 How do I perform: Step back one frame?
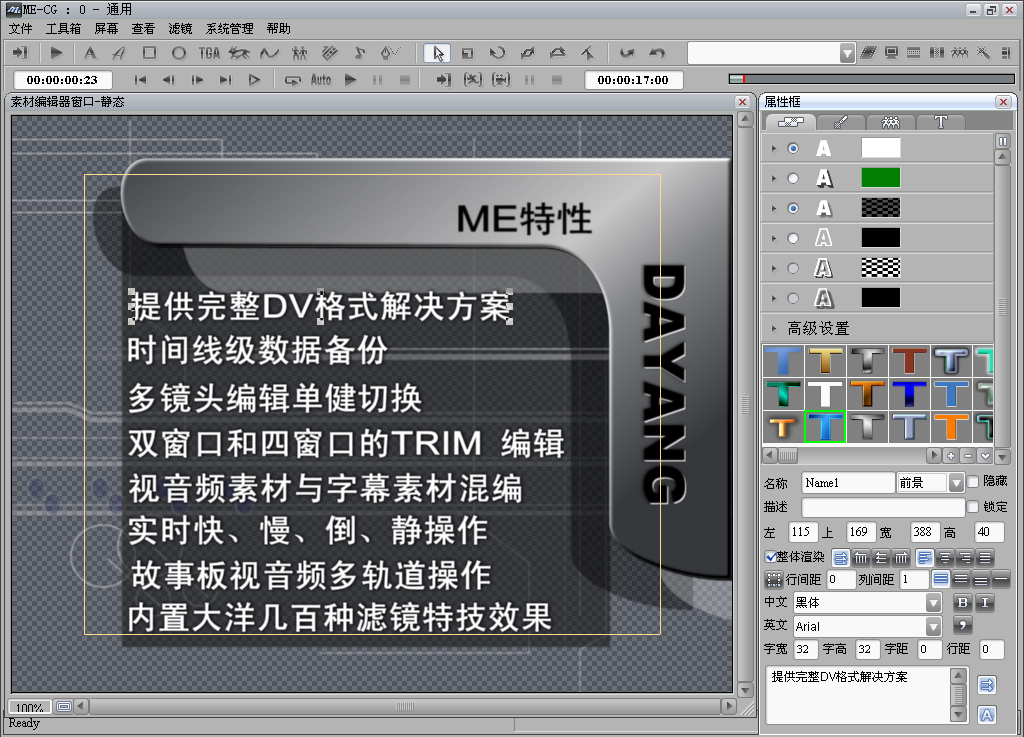click(168, 80)
